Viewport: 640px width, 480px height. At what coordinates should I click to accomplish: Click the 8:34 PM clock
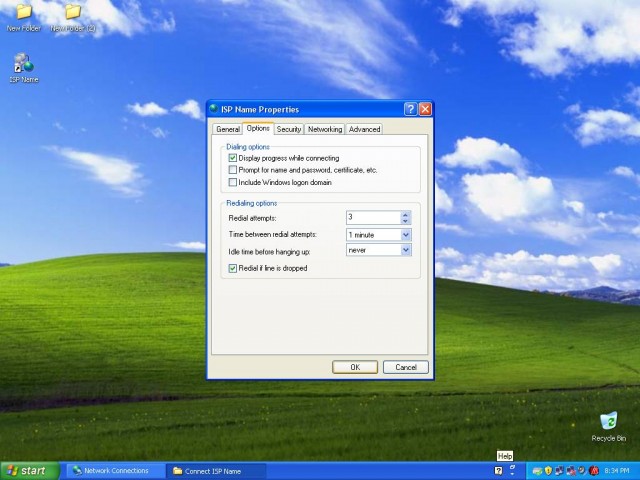[617, 471]
